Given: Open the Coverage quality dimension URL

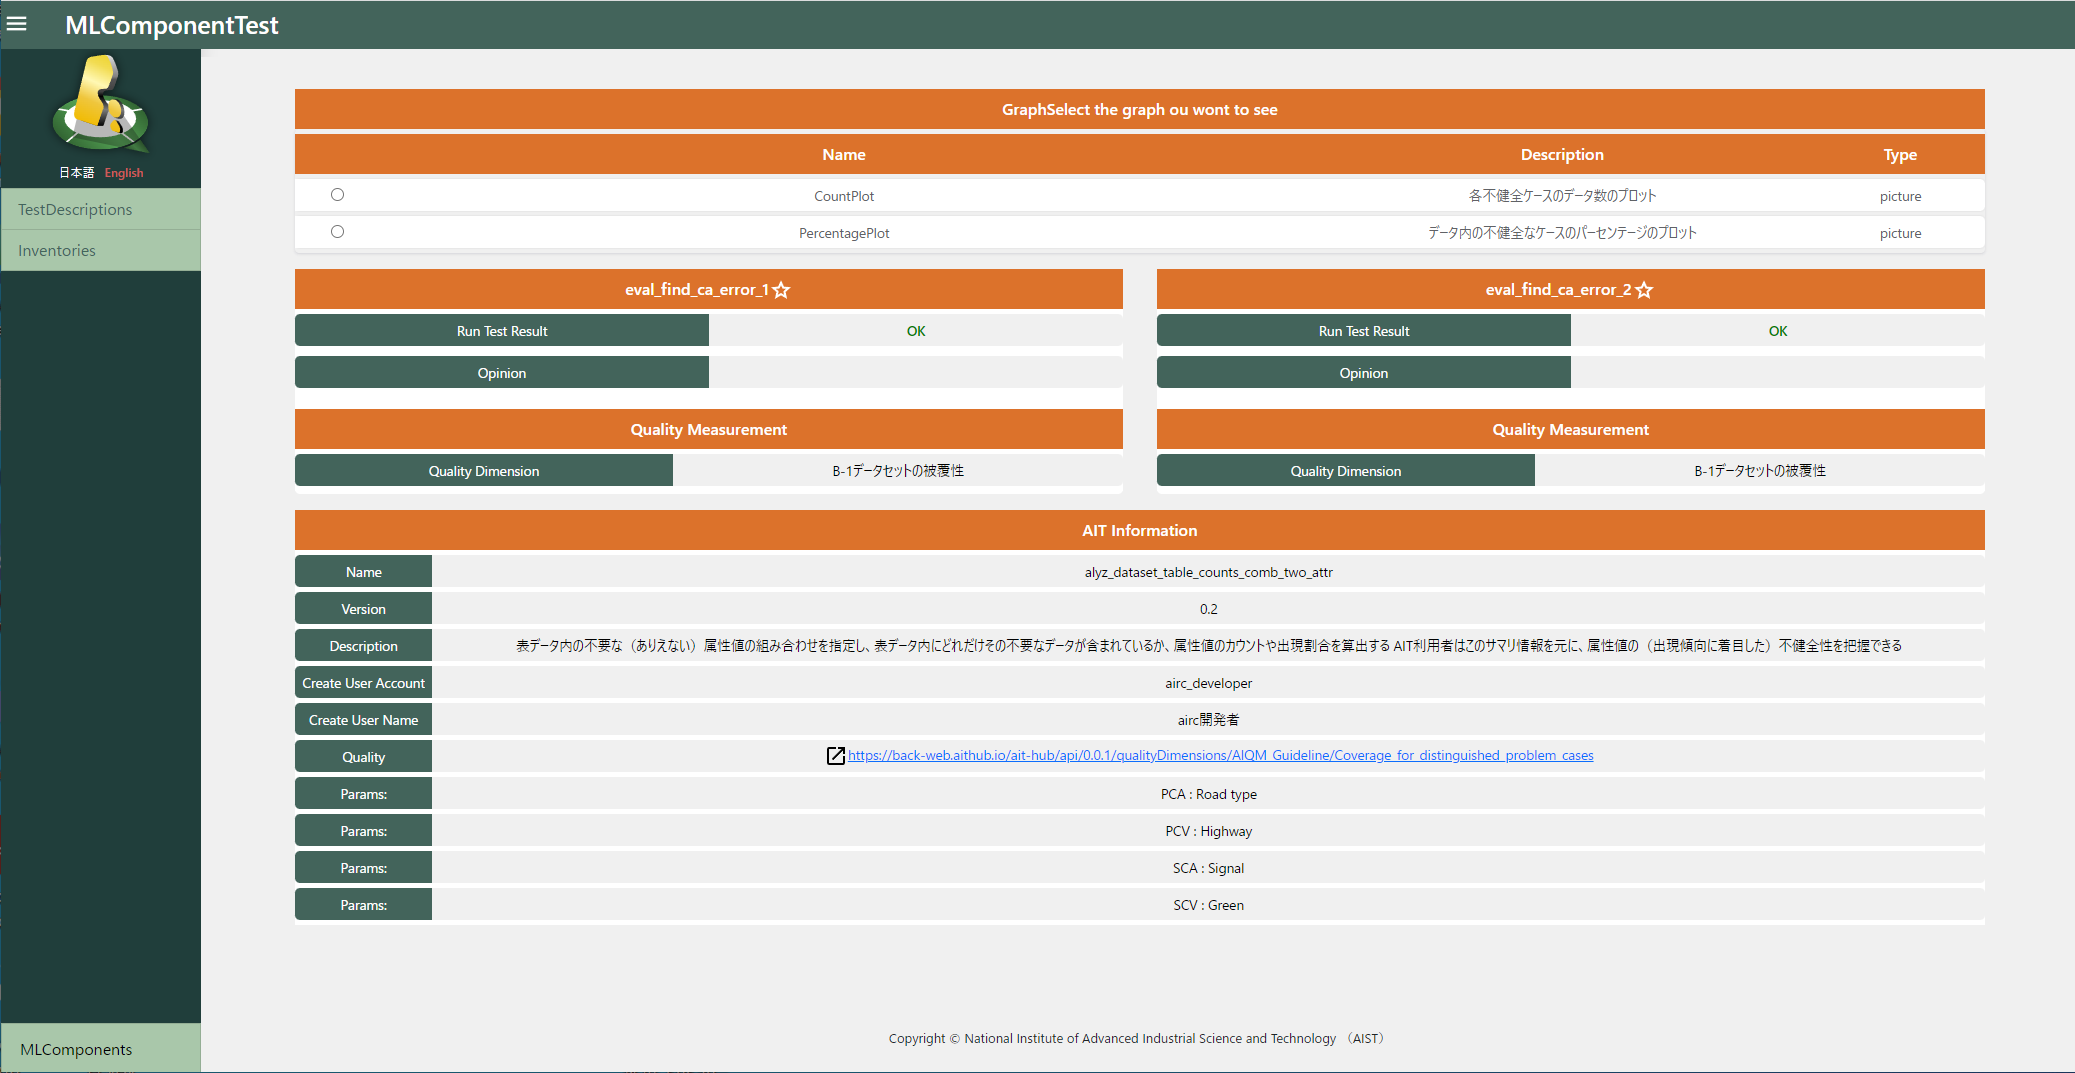Looking at the screenshot, I should click(1220, 756).
